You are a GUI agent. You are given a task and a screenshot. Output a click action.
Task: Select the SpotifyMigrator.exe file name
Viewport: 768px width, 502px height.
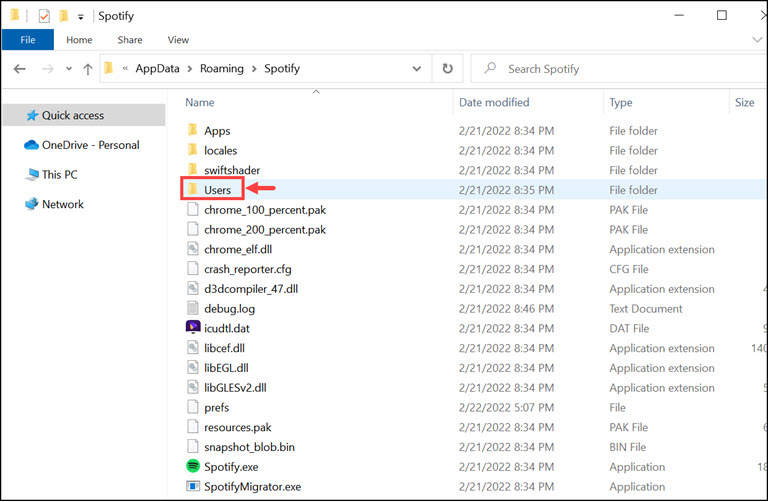253,486
